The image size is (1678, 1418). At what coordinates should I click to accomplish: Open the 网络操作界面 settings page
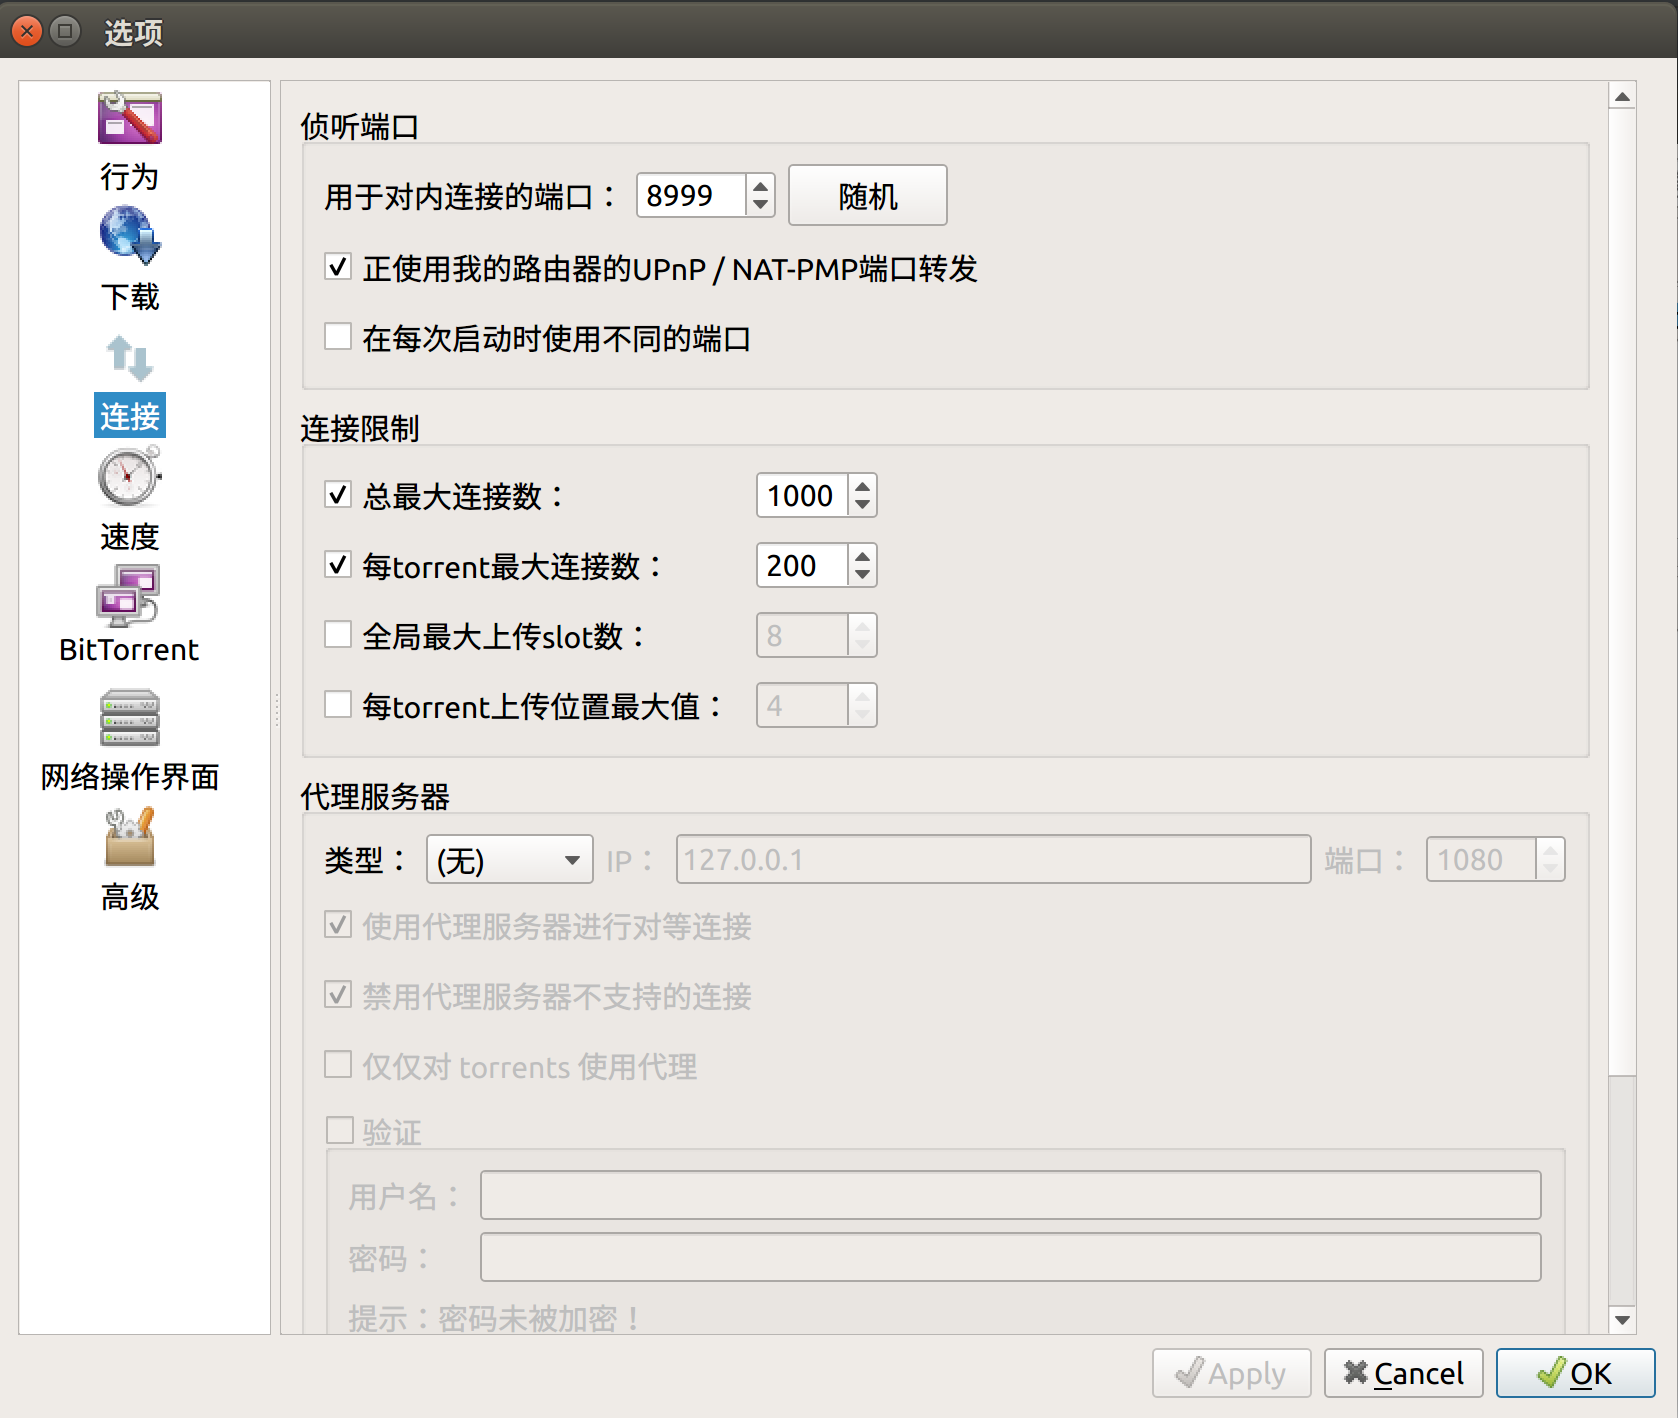129,740
